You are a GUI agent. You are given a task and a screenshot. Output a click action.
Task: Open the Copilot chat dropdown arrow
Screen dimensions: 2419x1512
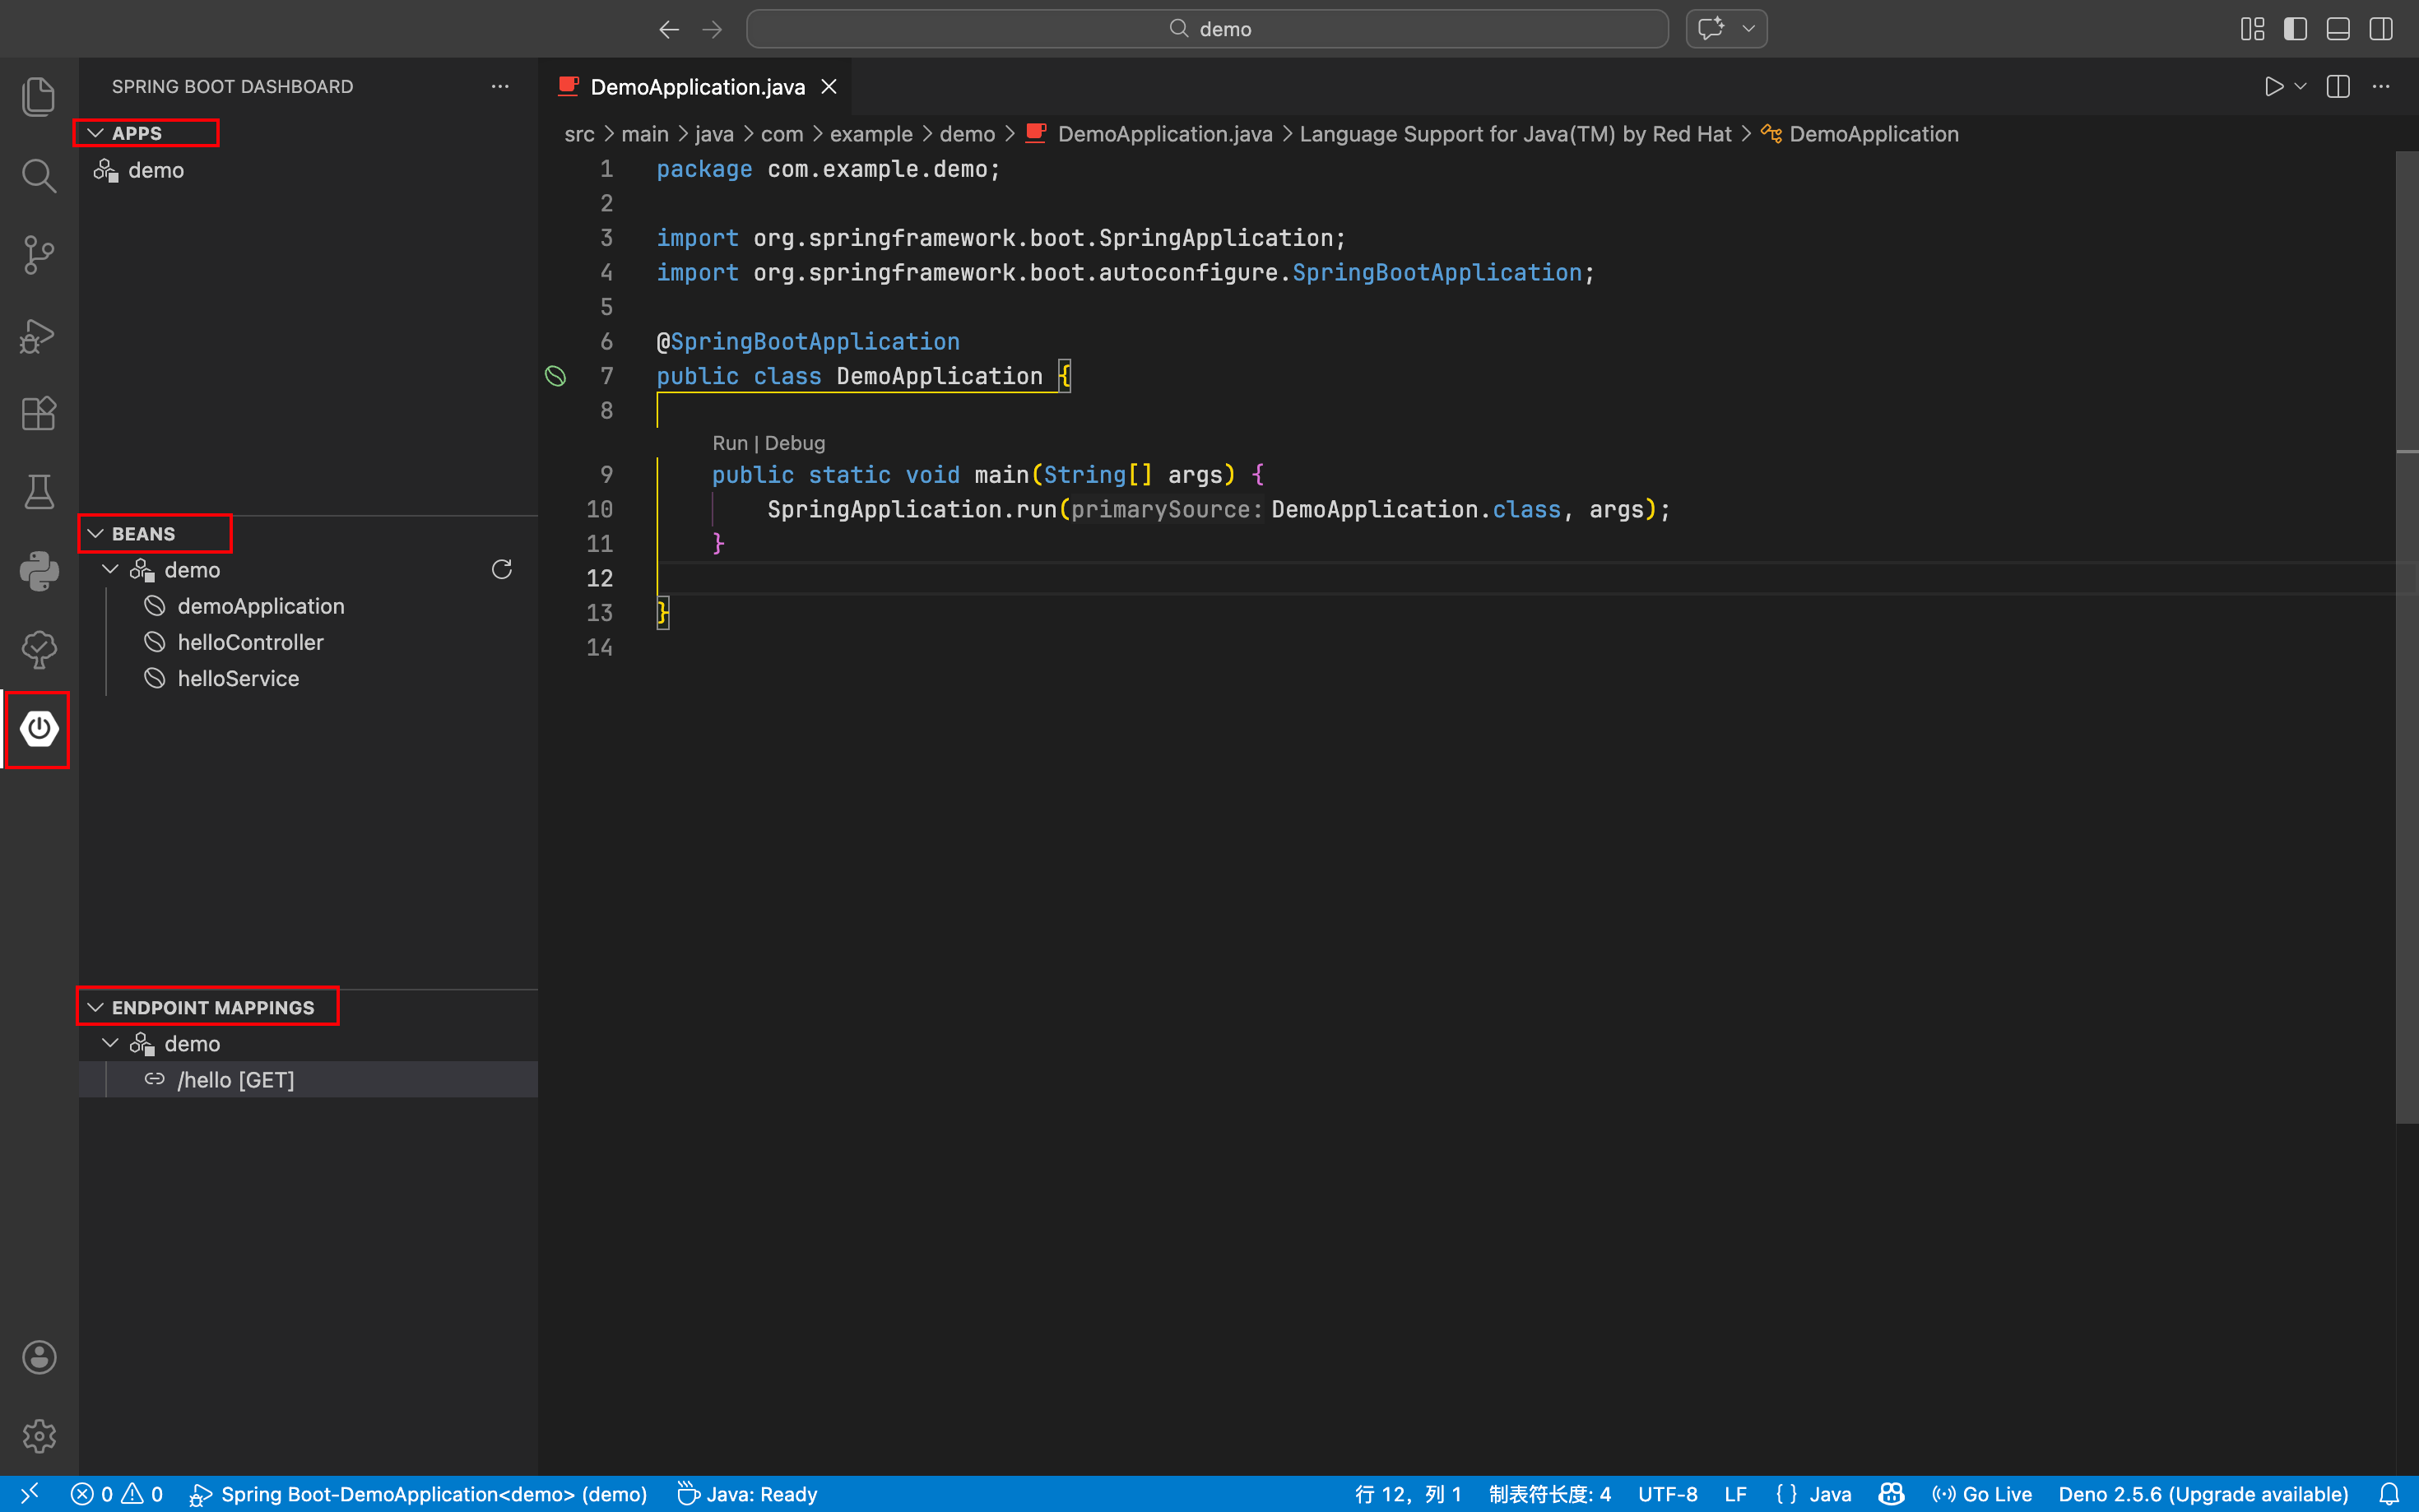(x=1749, y=28)
